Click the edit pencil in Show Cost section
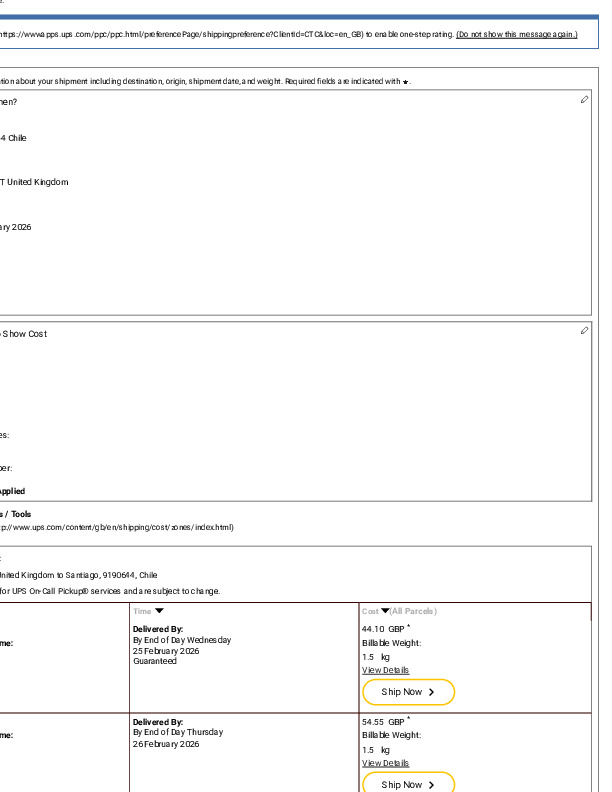Screen dimensions: 612x792 coord(584,330)
